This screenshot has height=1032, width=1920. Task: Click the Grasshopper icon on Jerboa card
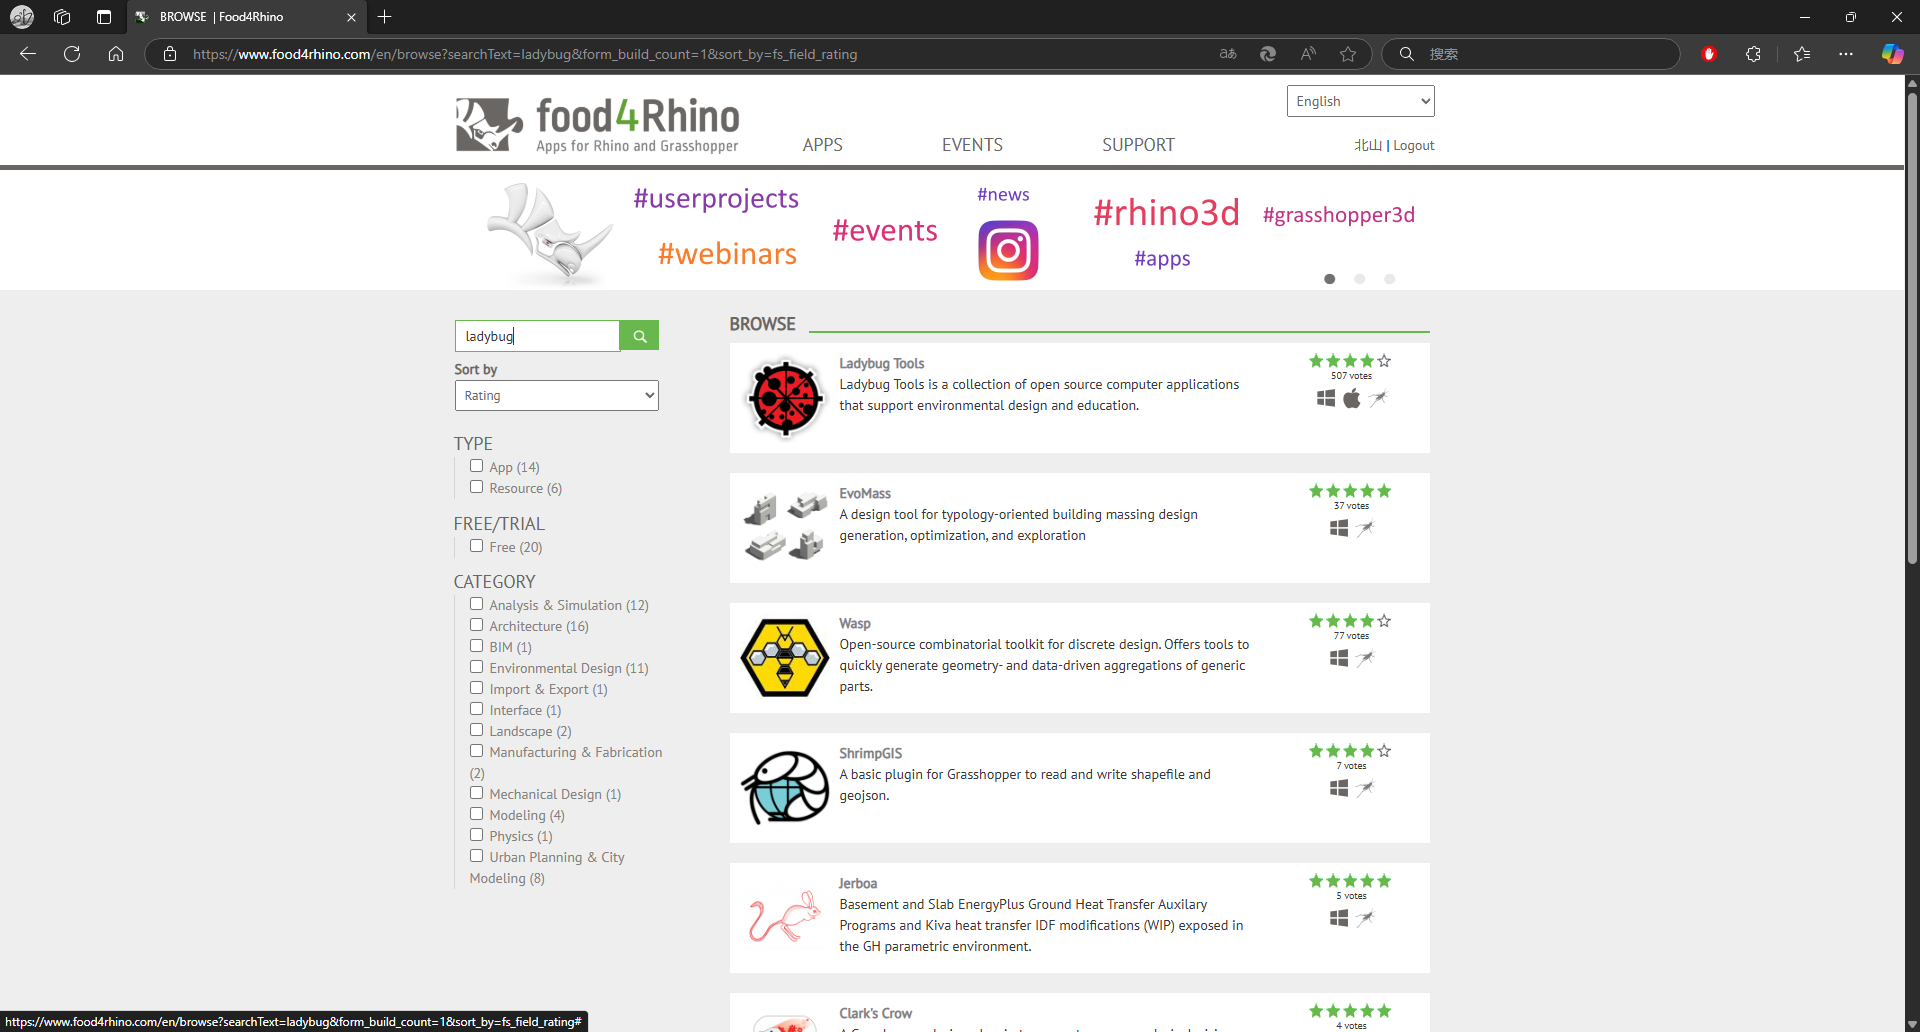[1365, 918]
